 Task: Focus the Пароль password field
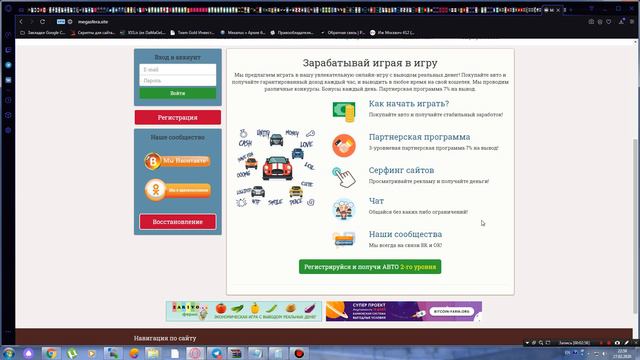pos(178,81)
